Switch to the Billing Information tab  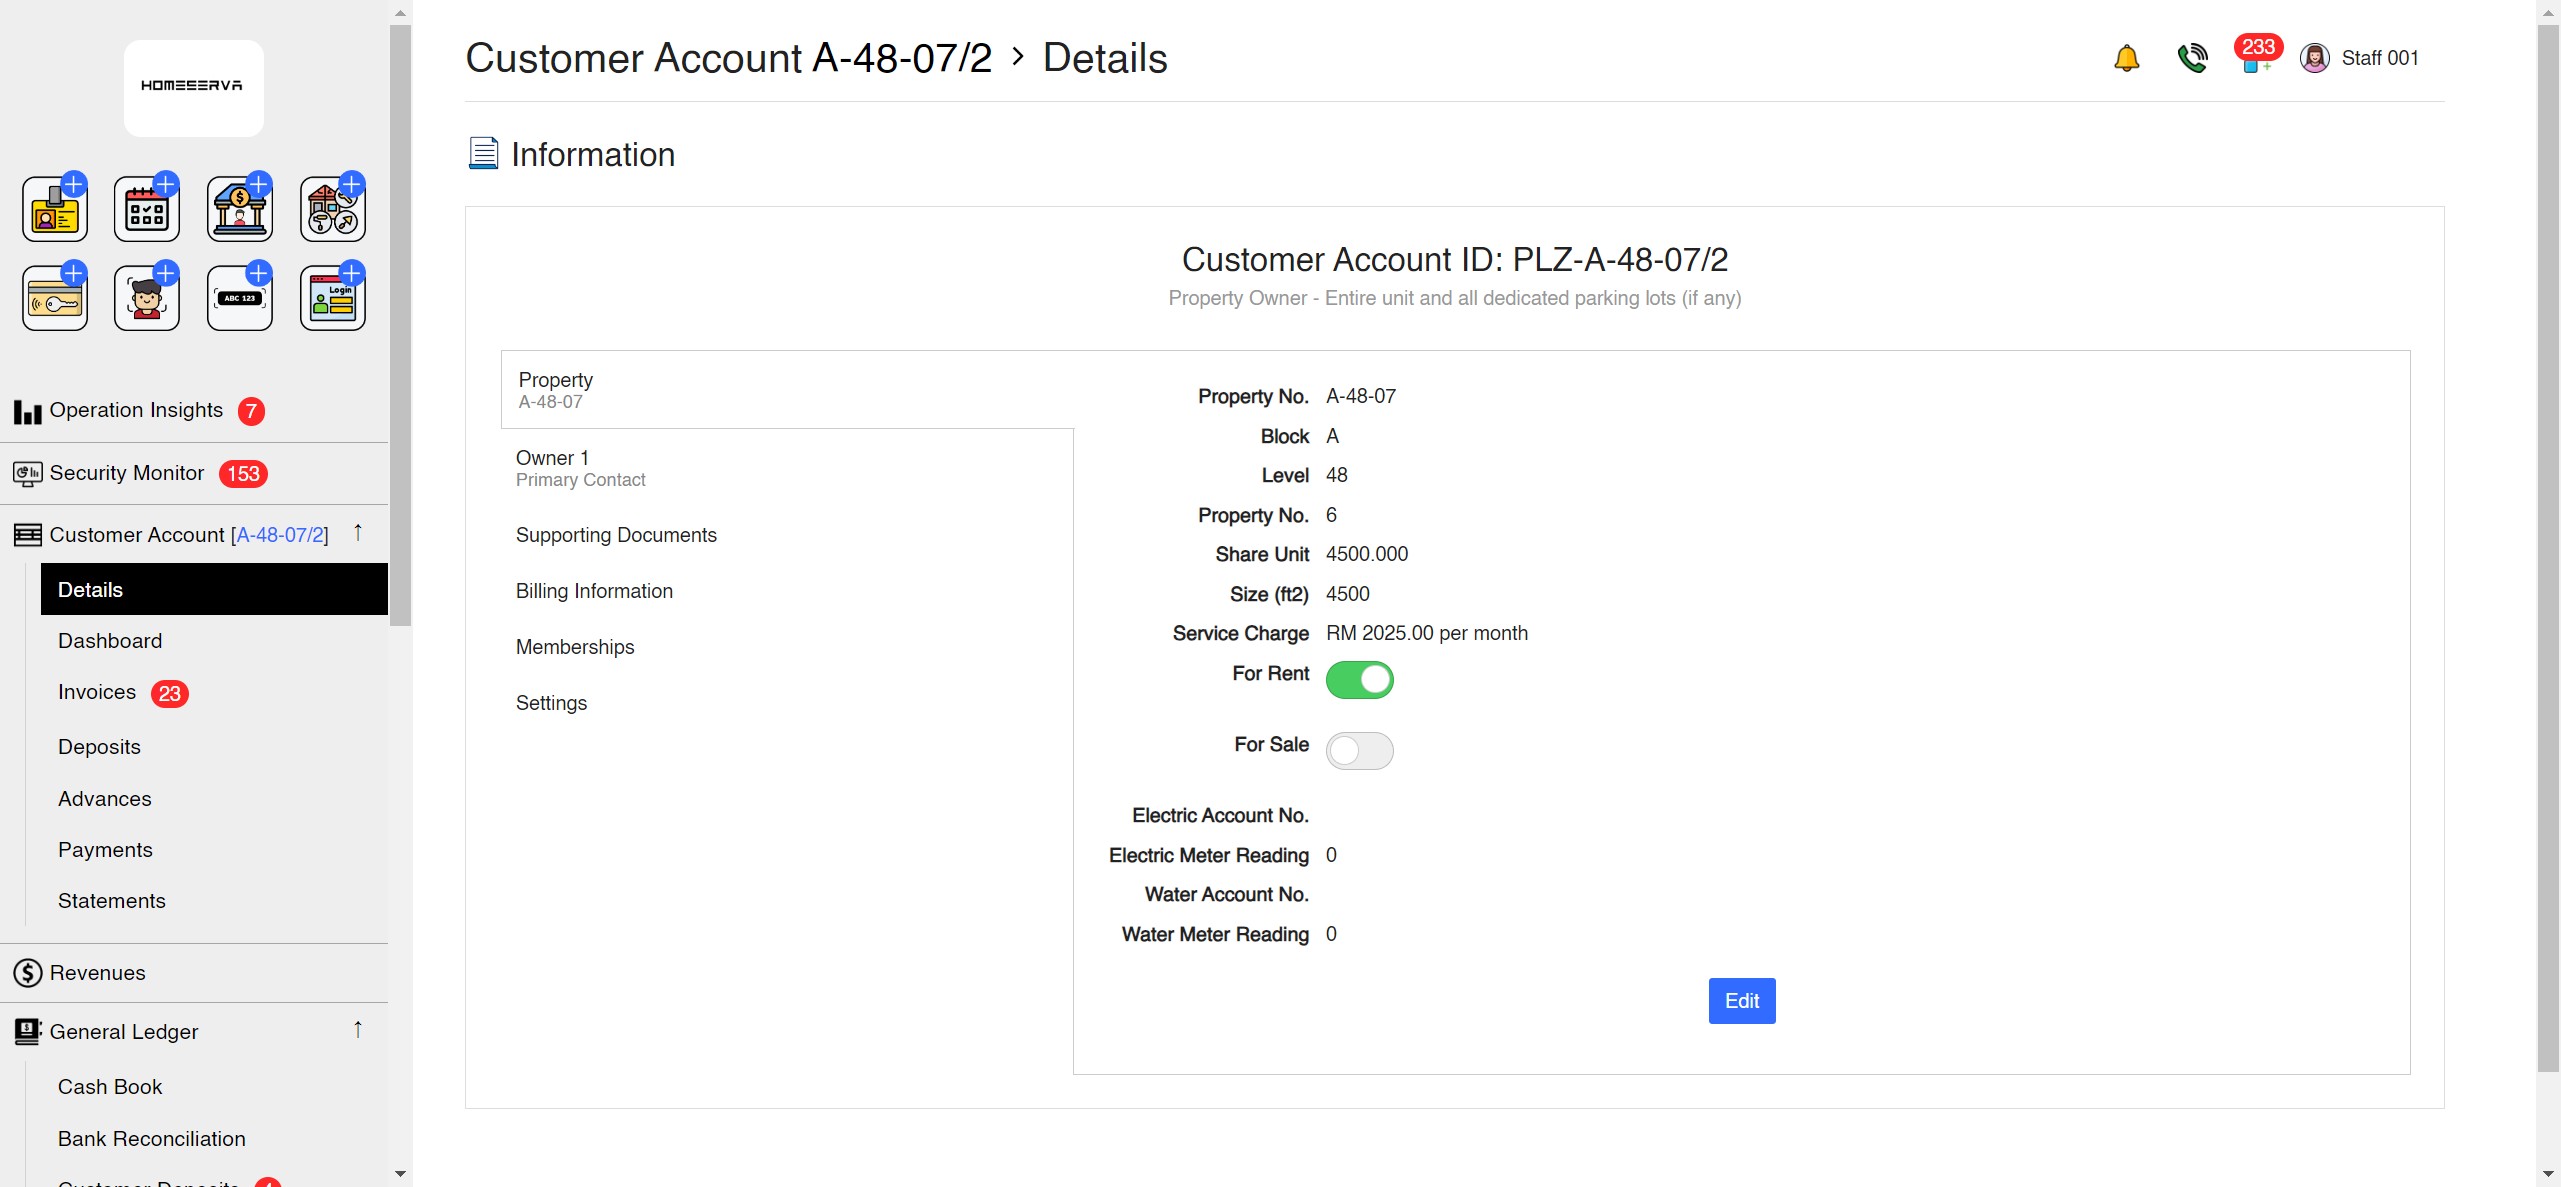coord(594,591)
